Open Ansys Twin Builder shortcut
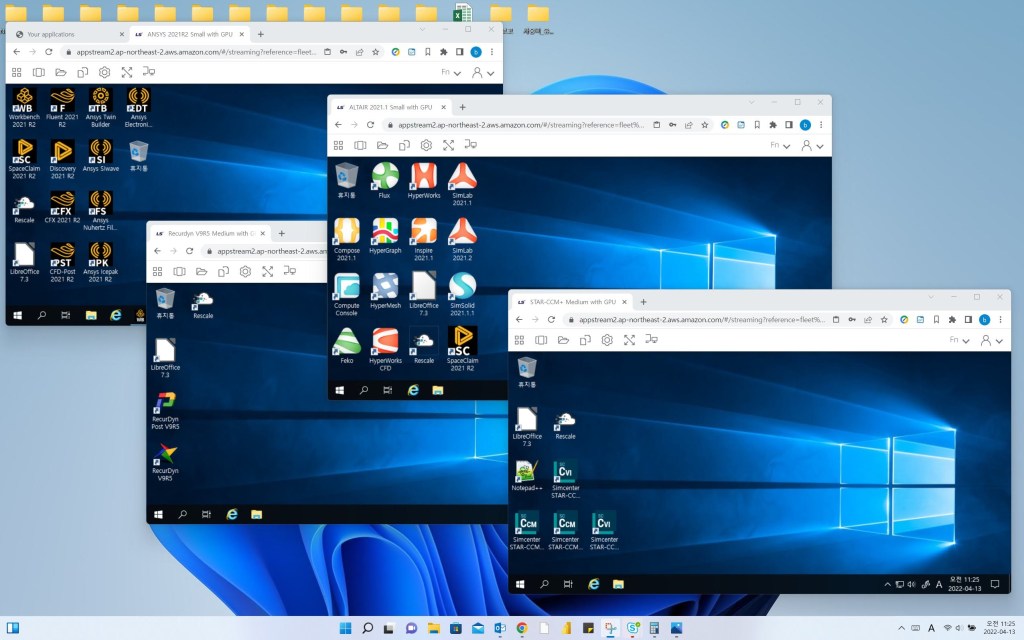The height and width of the screenshot is (640, 1024). point(100,101)
